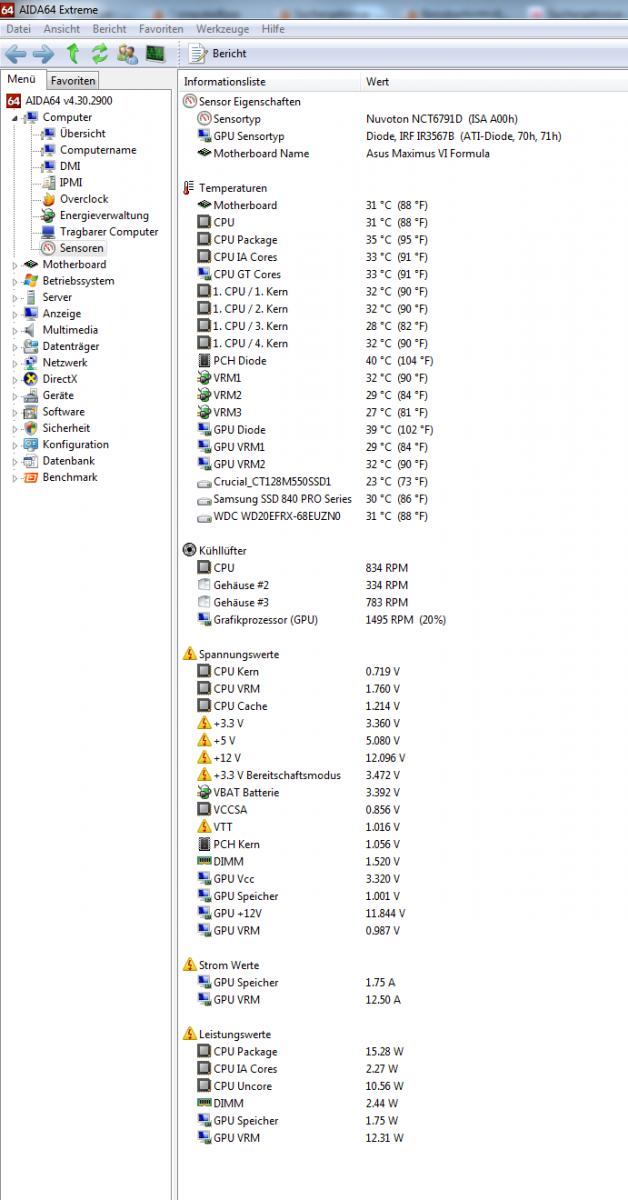
Task: Select the Kühllüfter group heading
Action: coord(222,551)
